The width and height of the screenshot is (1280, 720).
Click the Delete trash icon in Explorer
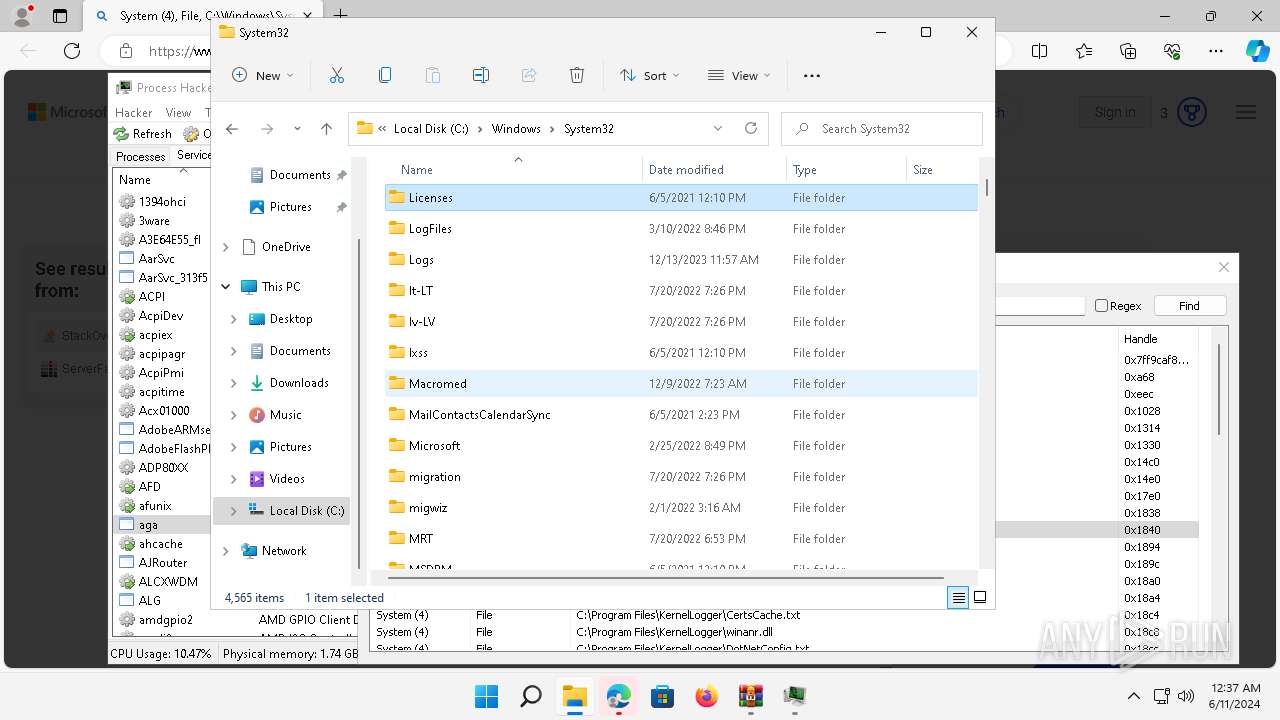tap(577, 75)
